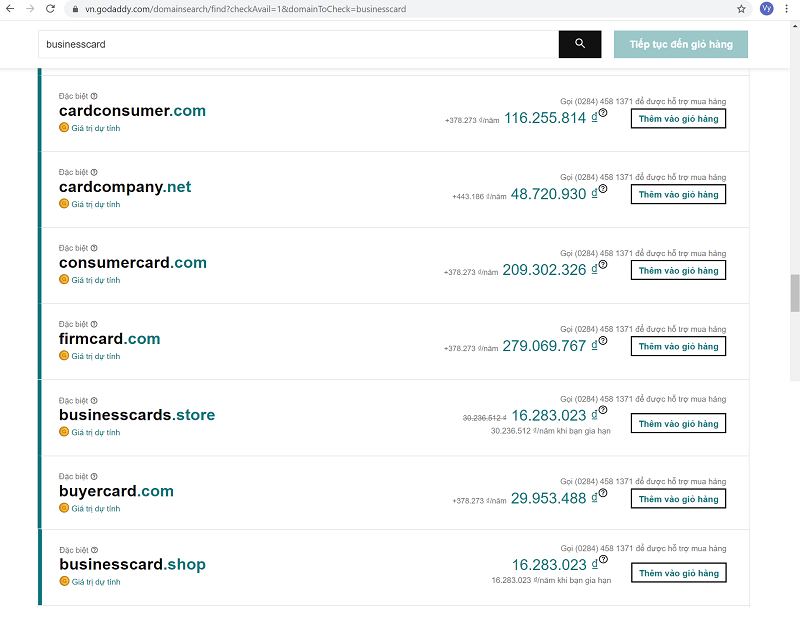Click the help icon next to price 29.953.488
The height and width of the screenshot is (642, 800).
603,492
